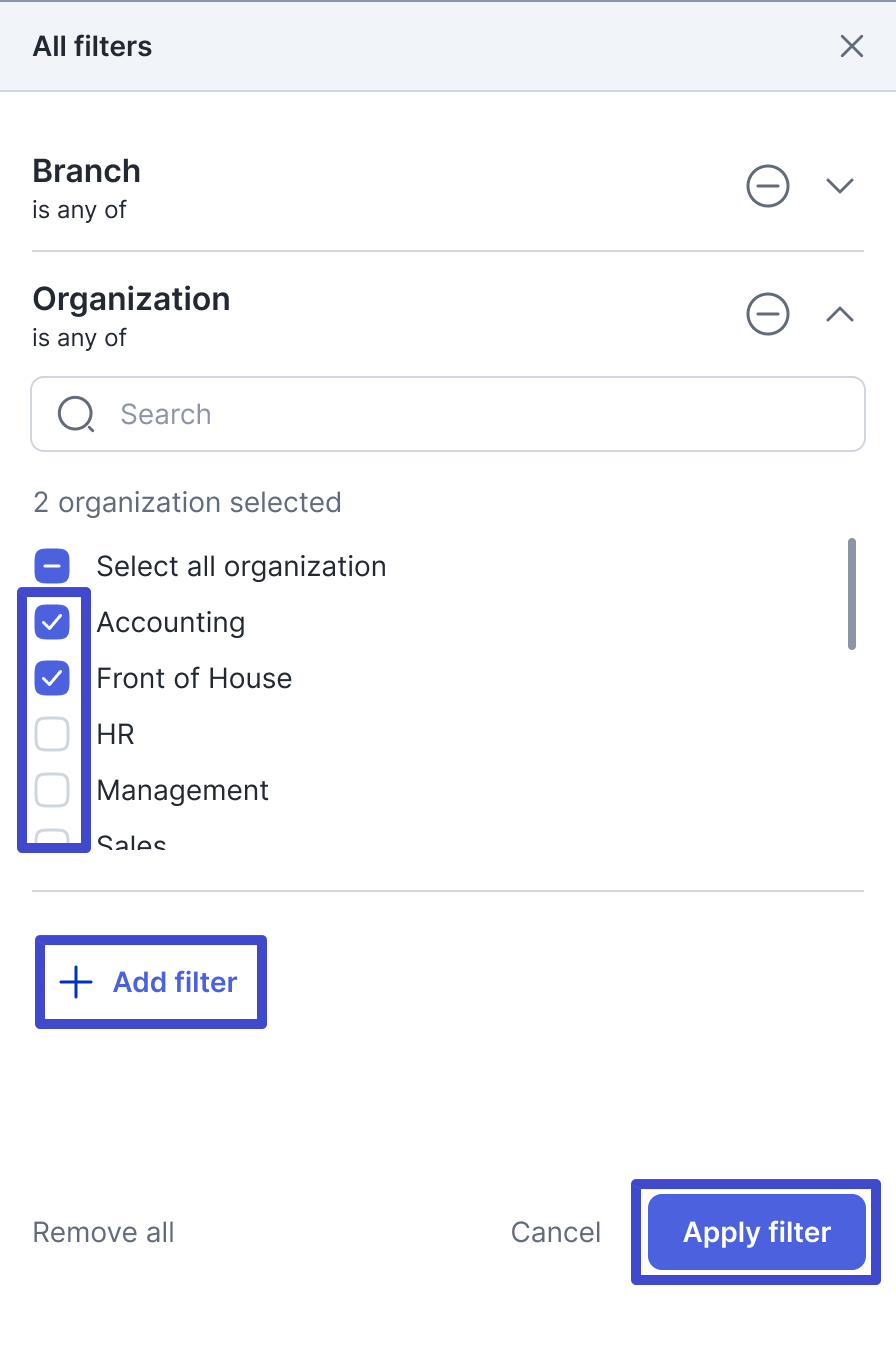Click the Organization filter heading
Viewport: 896px width, 1348px height.
pyautogui.click(x=131, y=299)
